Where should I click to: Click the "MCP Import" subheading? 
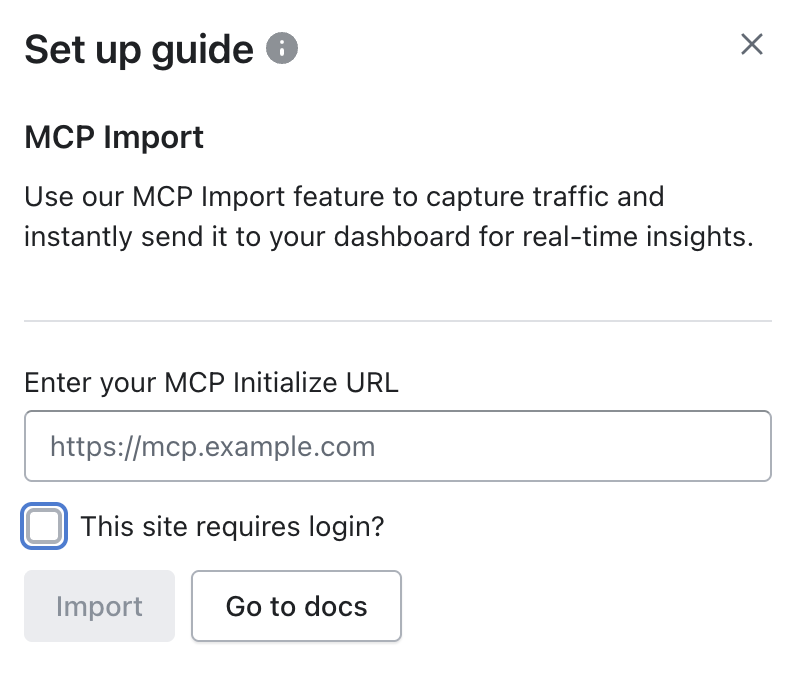pyautogui.click(x=114, y=137)
